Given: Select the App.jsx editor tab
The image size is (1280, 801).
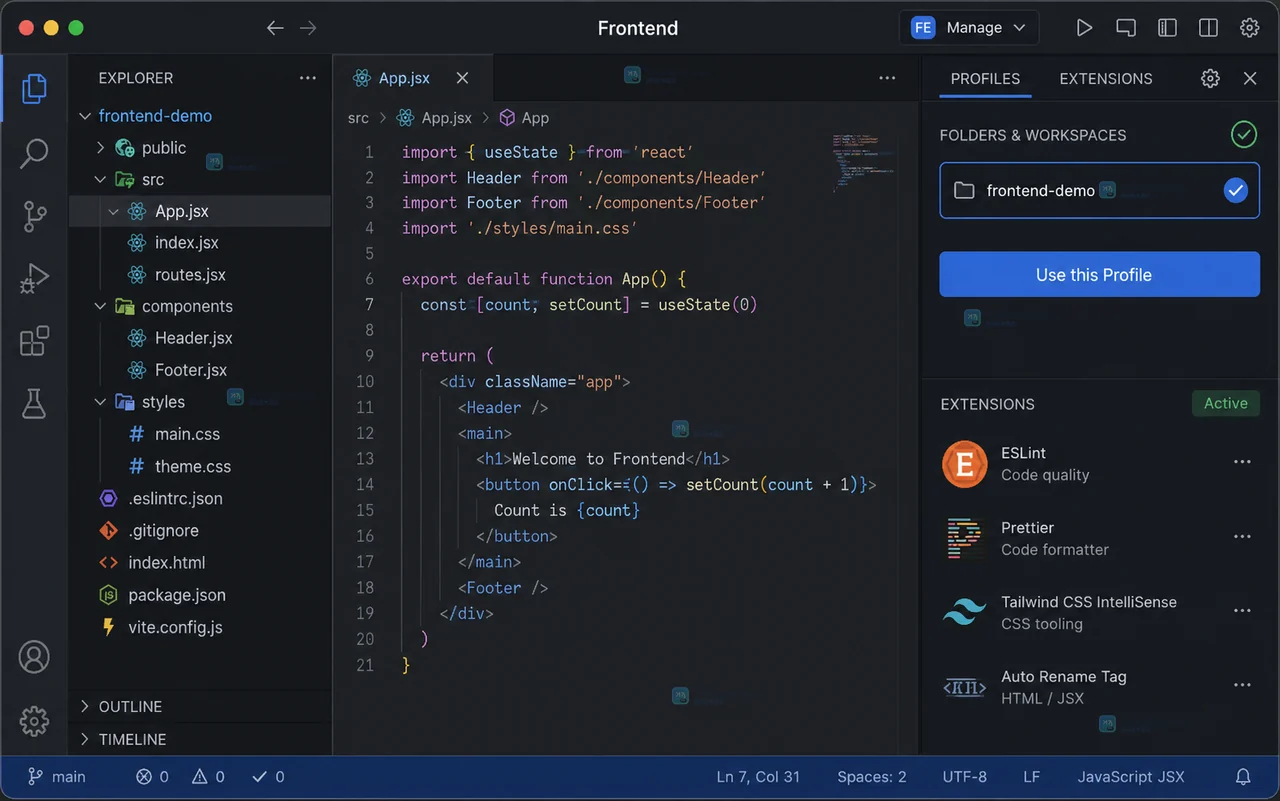Looking at the screenshot, I should pyautogui.click(x=413, y=78).
